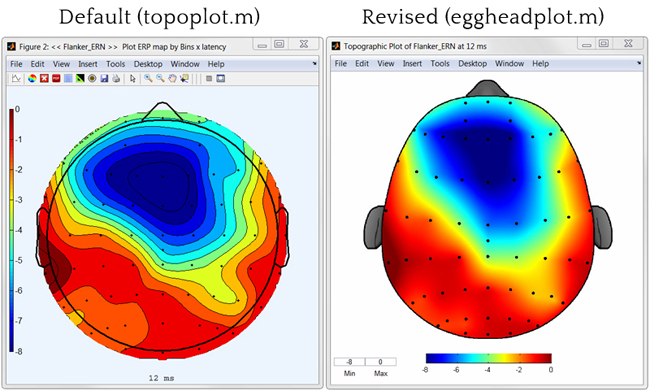This screenshot has height=391, width=650.
Task: Click the MATLAB icon in Figure 2 title bar
Action: coord(11,46)
